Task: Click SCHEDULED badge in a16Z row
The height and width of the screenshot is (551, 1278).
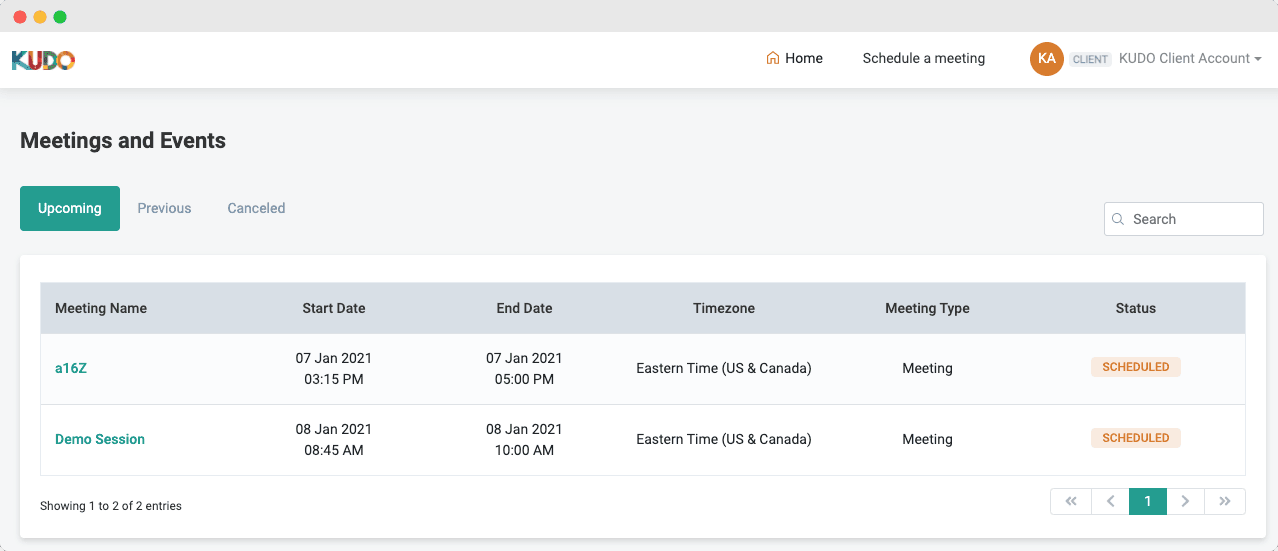Action: coord(1136,367)
